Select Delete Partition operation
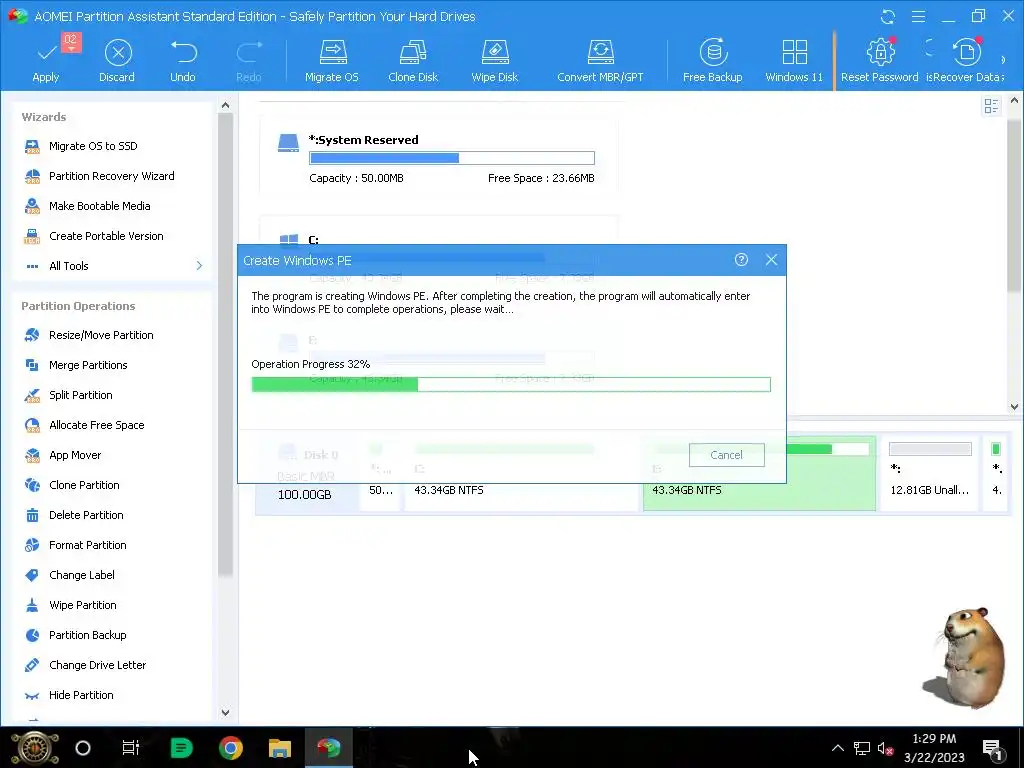Screen dimensions: 1024x768 pyautogui.click(x=86, y=515)
